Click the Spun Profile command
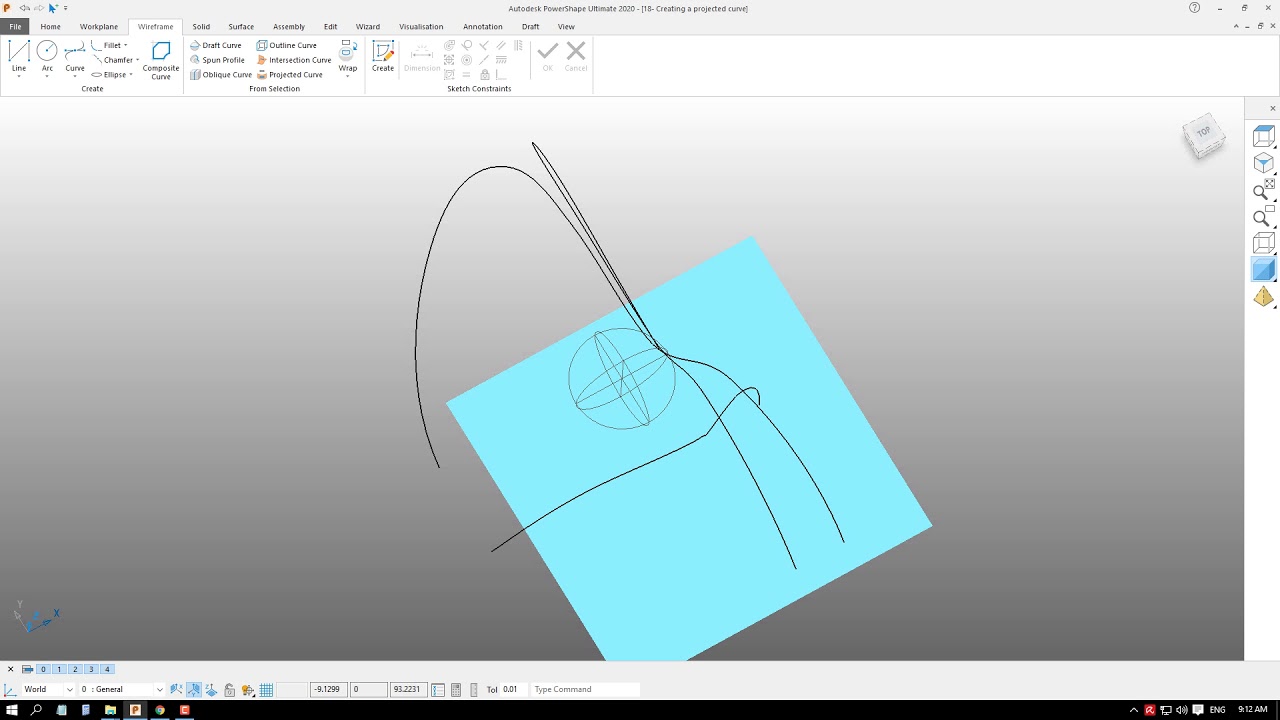The width and height of the screenshot is (1280, 720). click(x=217, y=60)
